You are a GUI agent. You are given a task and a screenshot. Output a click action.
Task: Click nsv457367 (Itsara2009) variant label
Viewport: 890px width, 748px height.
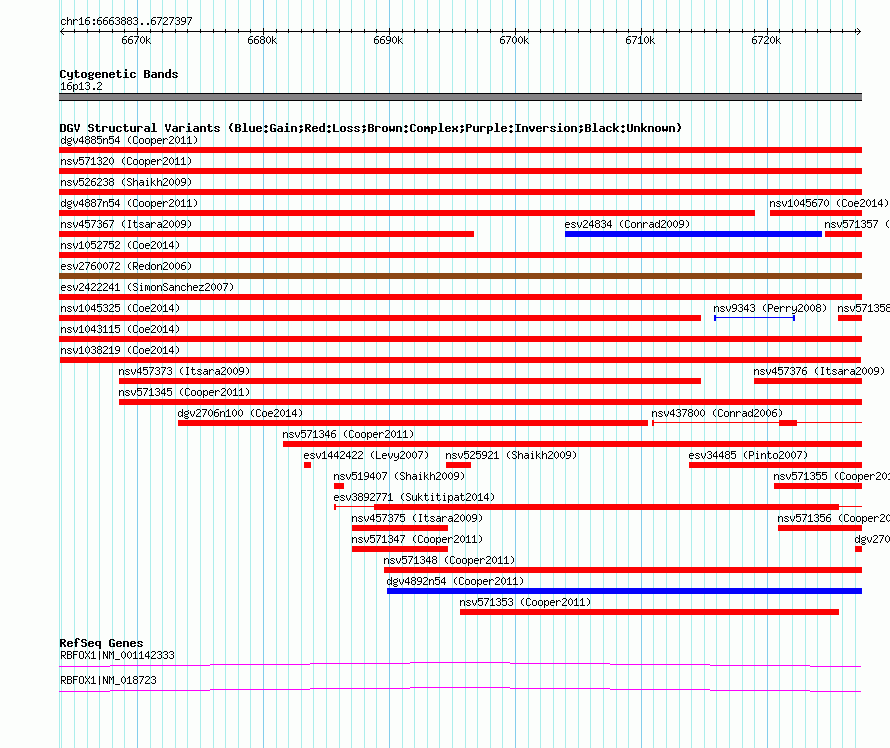click(126, 224)
